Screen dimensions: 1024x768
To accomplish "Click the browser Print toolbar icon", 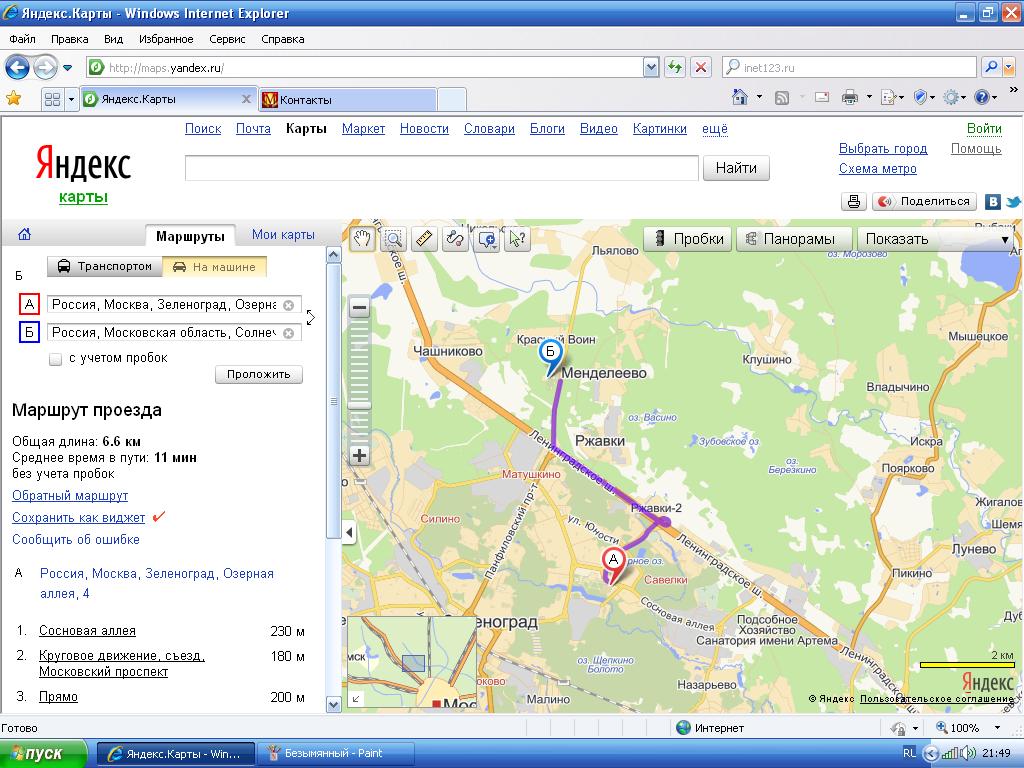I will coord(850,98).
